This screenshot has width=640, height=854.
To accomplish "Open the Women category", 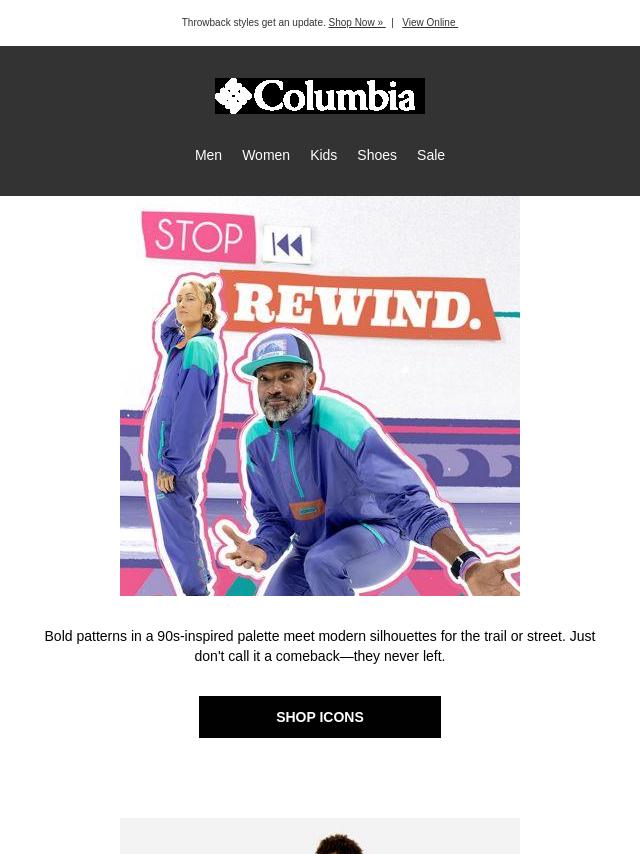I will pos(266,155).
